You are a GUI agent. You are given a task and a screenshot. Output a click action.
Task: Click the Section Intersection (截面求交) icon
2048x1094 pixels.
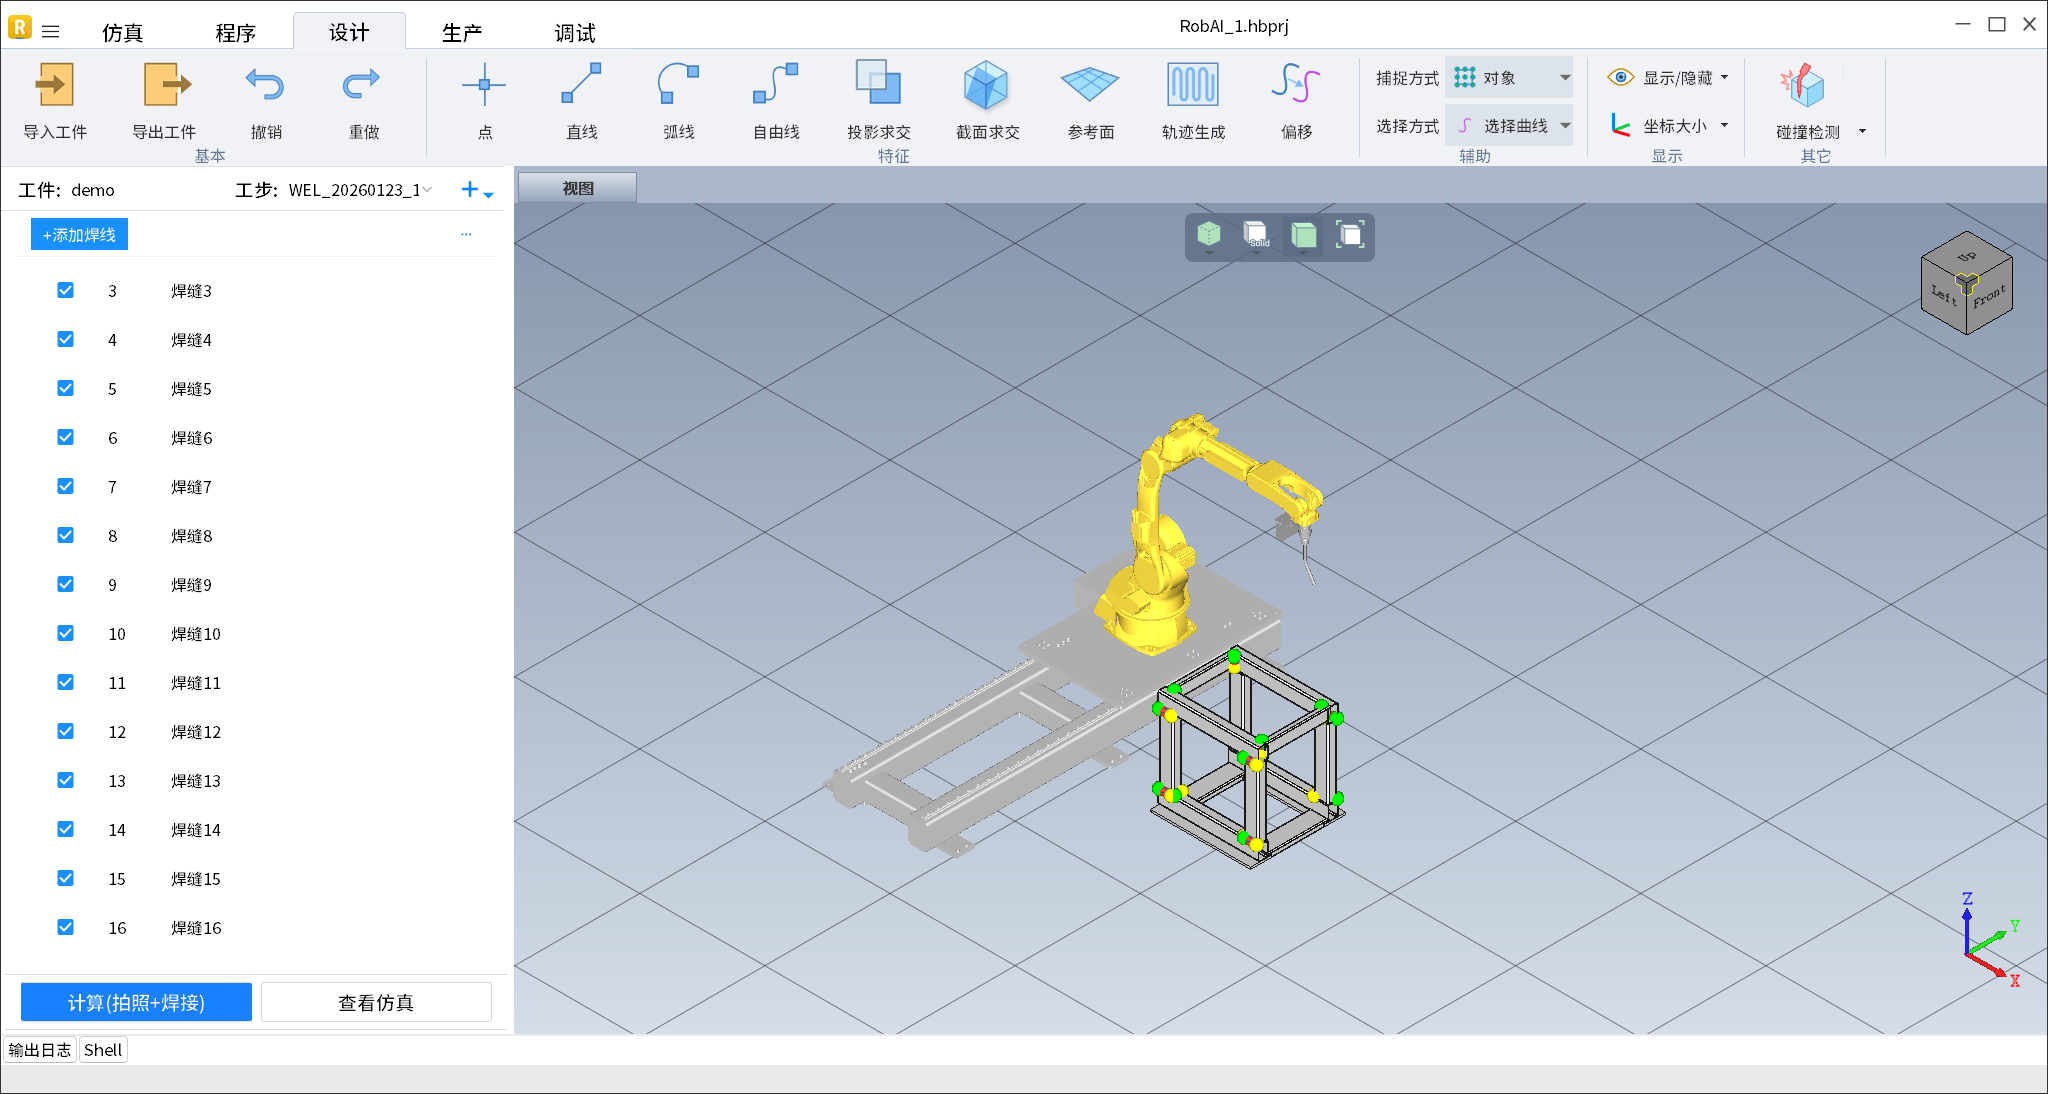pos(986,86)
